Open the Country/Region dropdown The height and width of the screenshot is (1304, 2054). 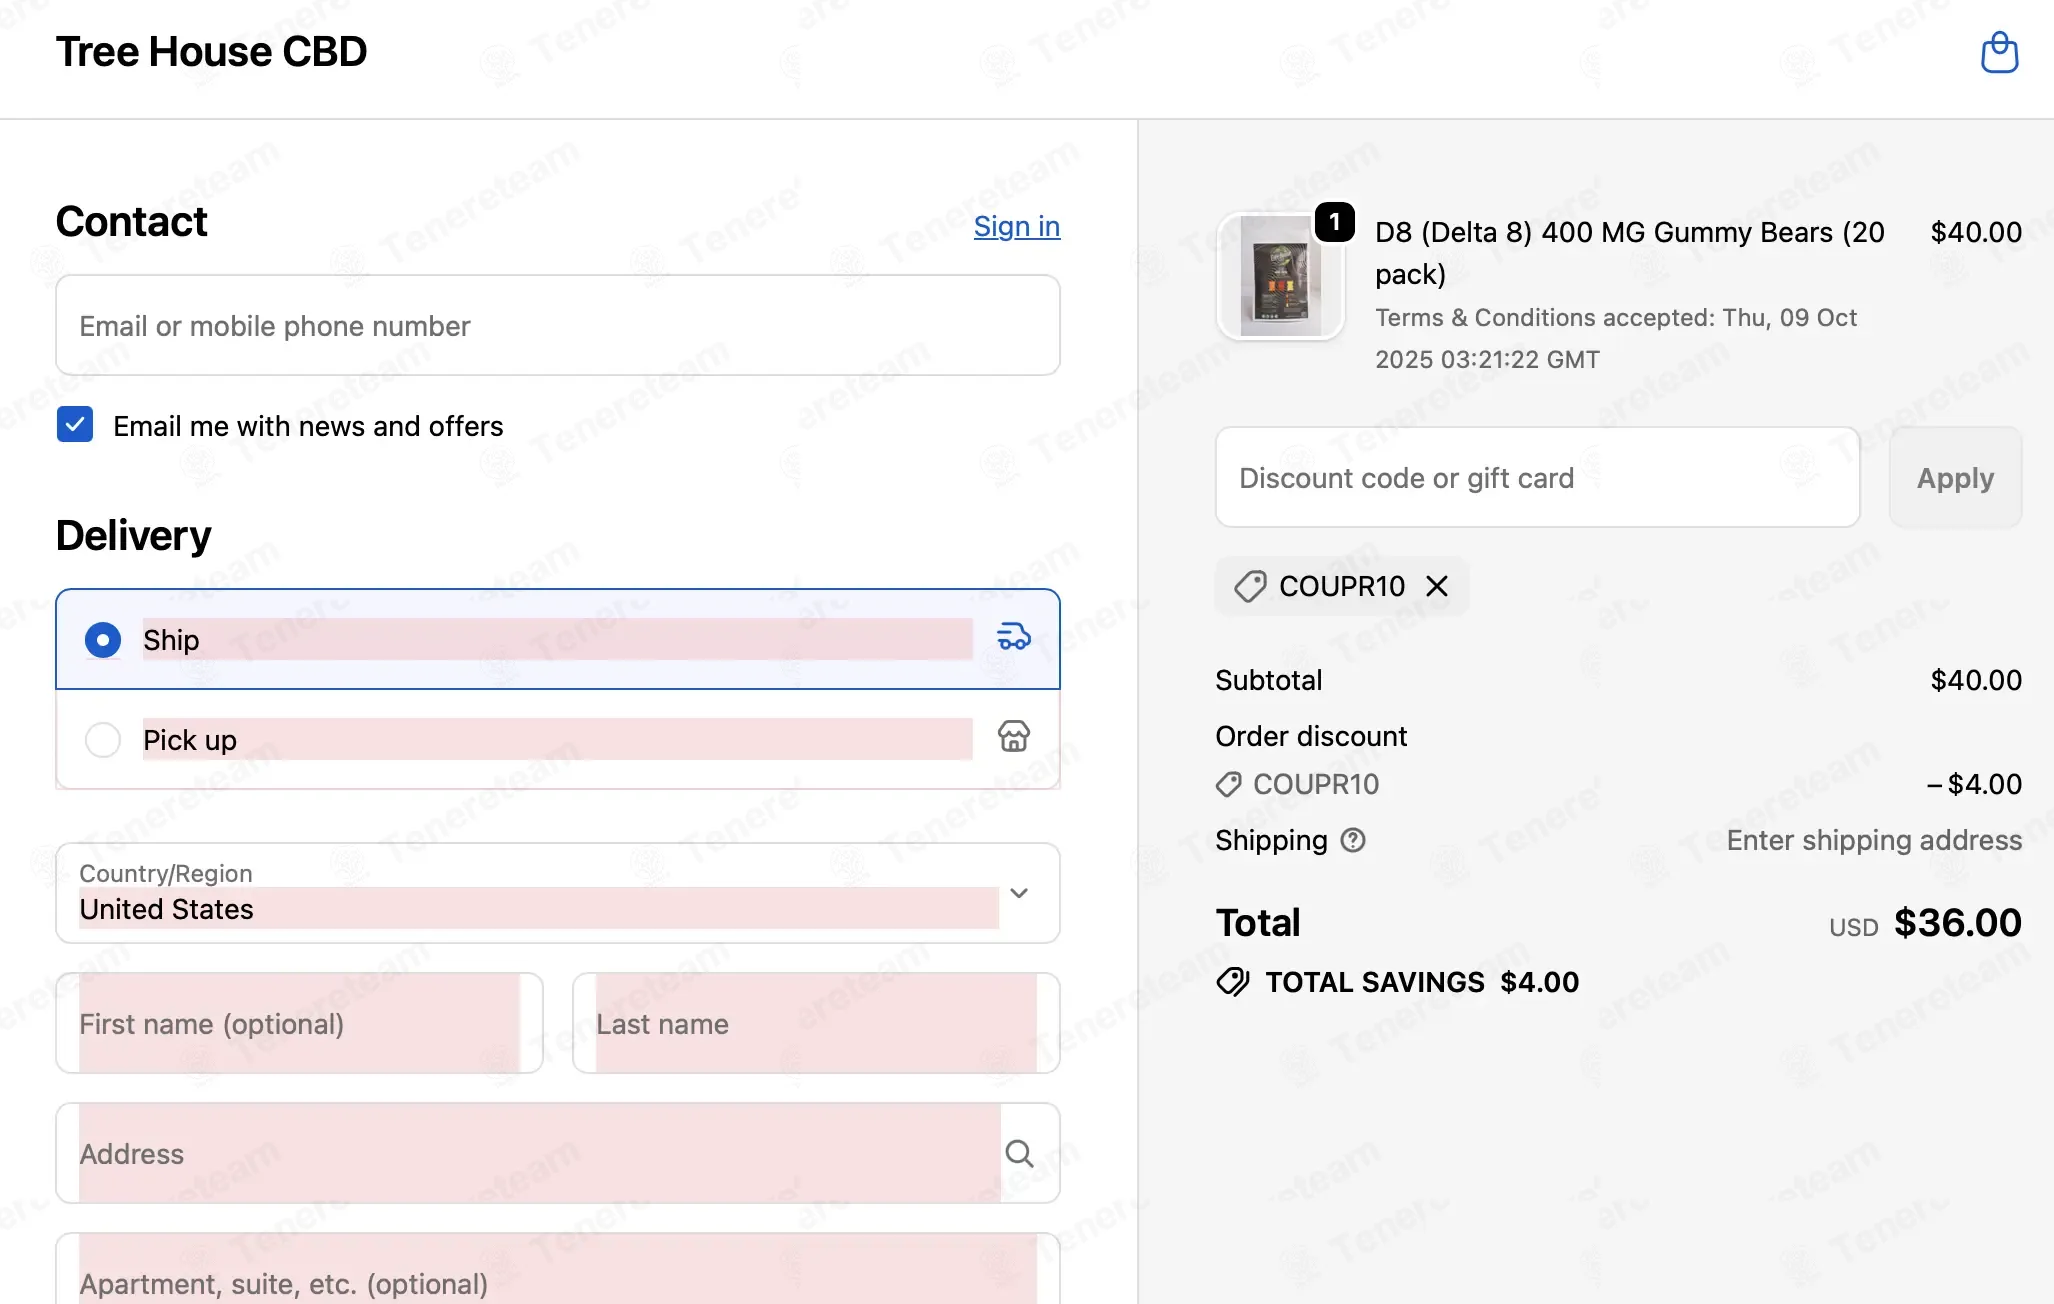tap(557, 893)
